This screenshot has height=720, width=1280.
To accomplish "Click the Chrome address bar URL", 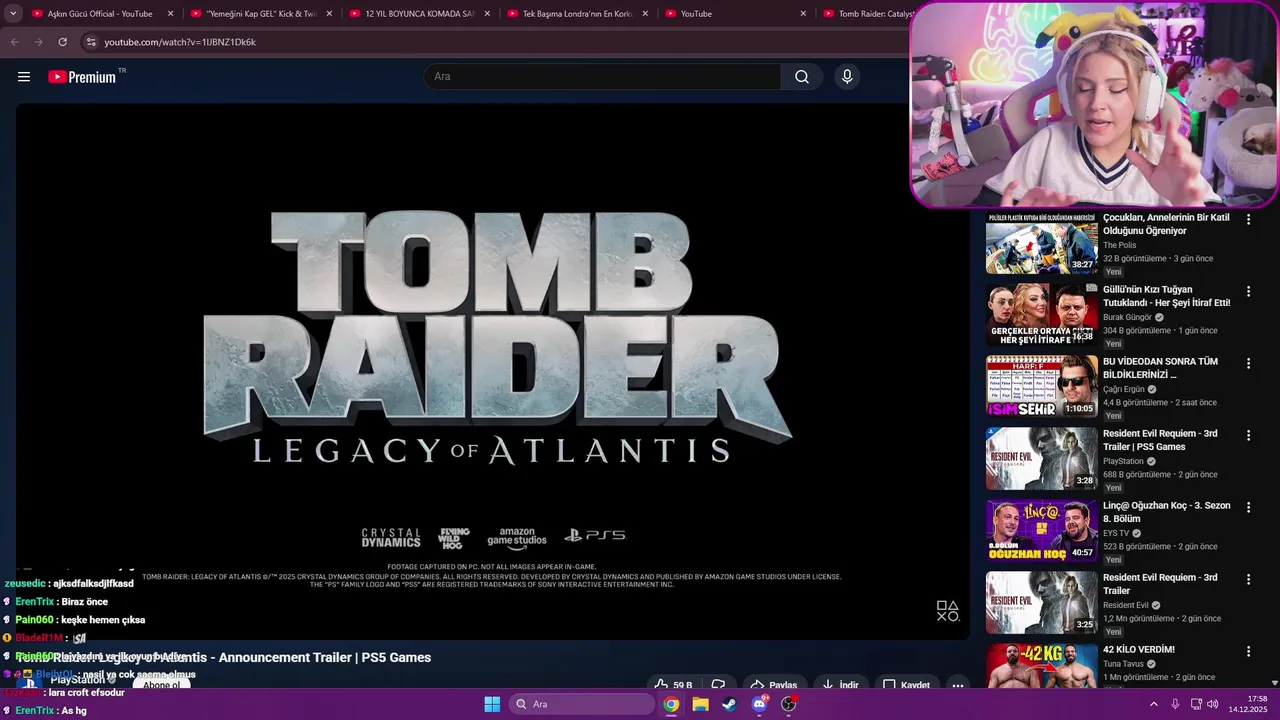I will click(180, 42).
